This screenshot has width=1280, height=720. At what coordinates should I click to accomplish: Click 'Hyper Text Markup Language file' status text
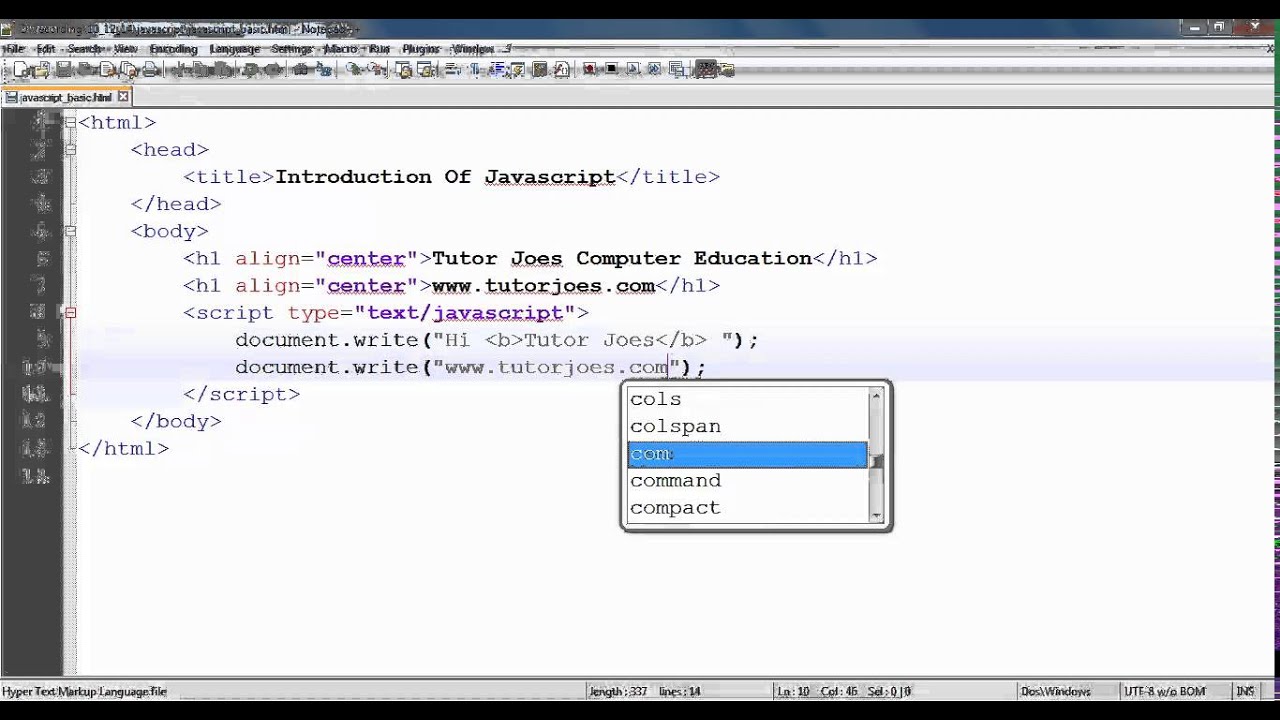(85, 691)
